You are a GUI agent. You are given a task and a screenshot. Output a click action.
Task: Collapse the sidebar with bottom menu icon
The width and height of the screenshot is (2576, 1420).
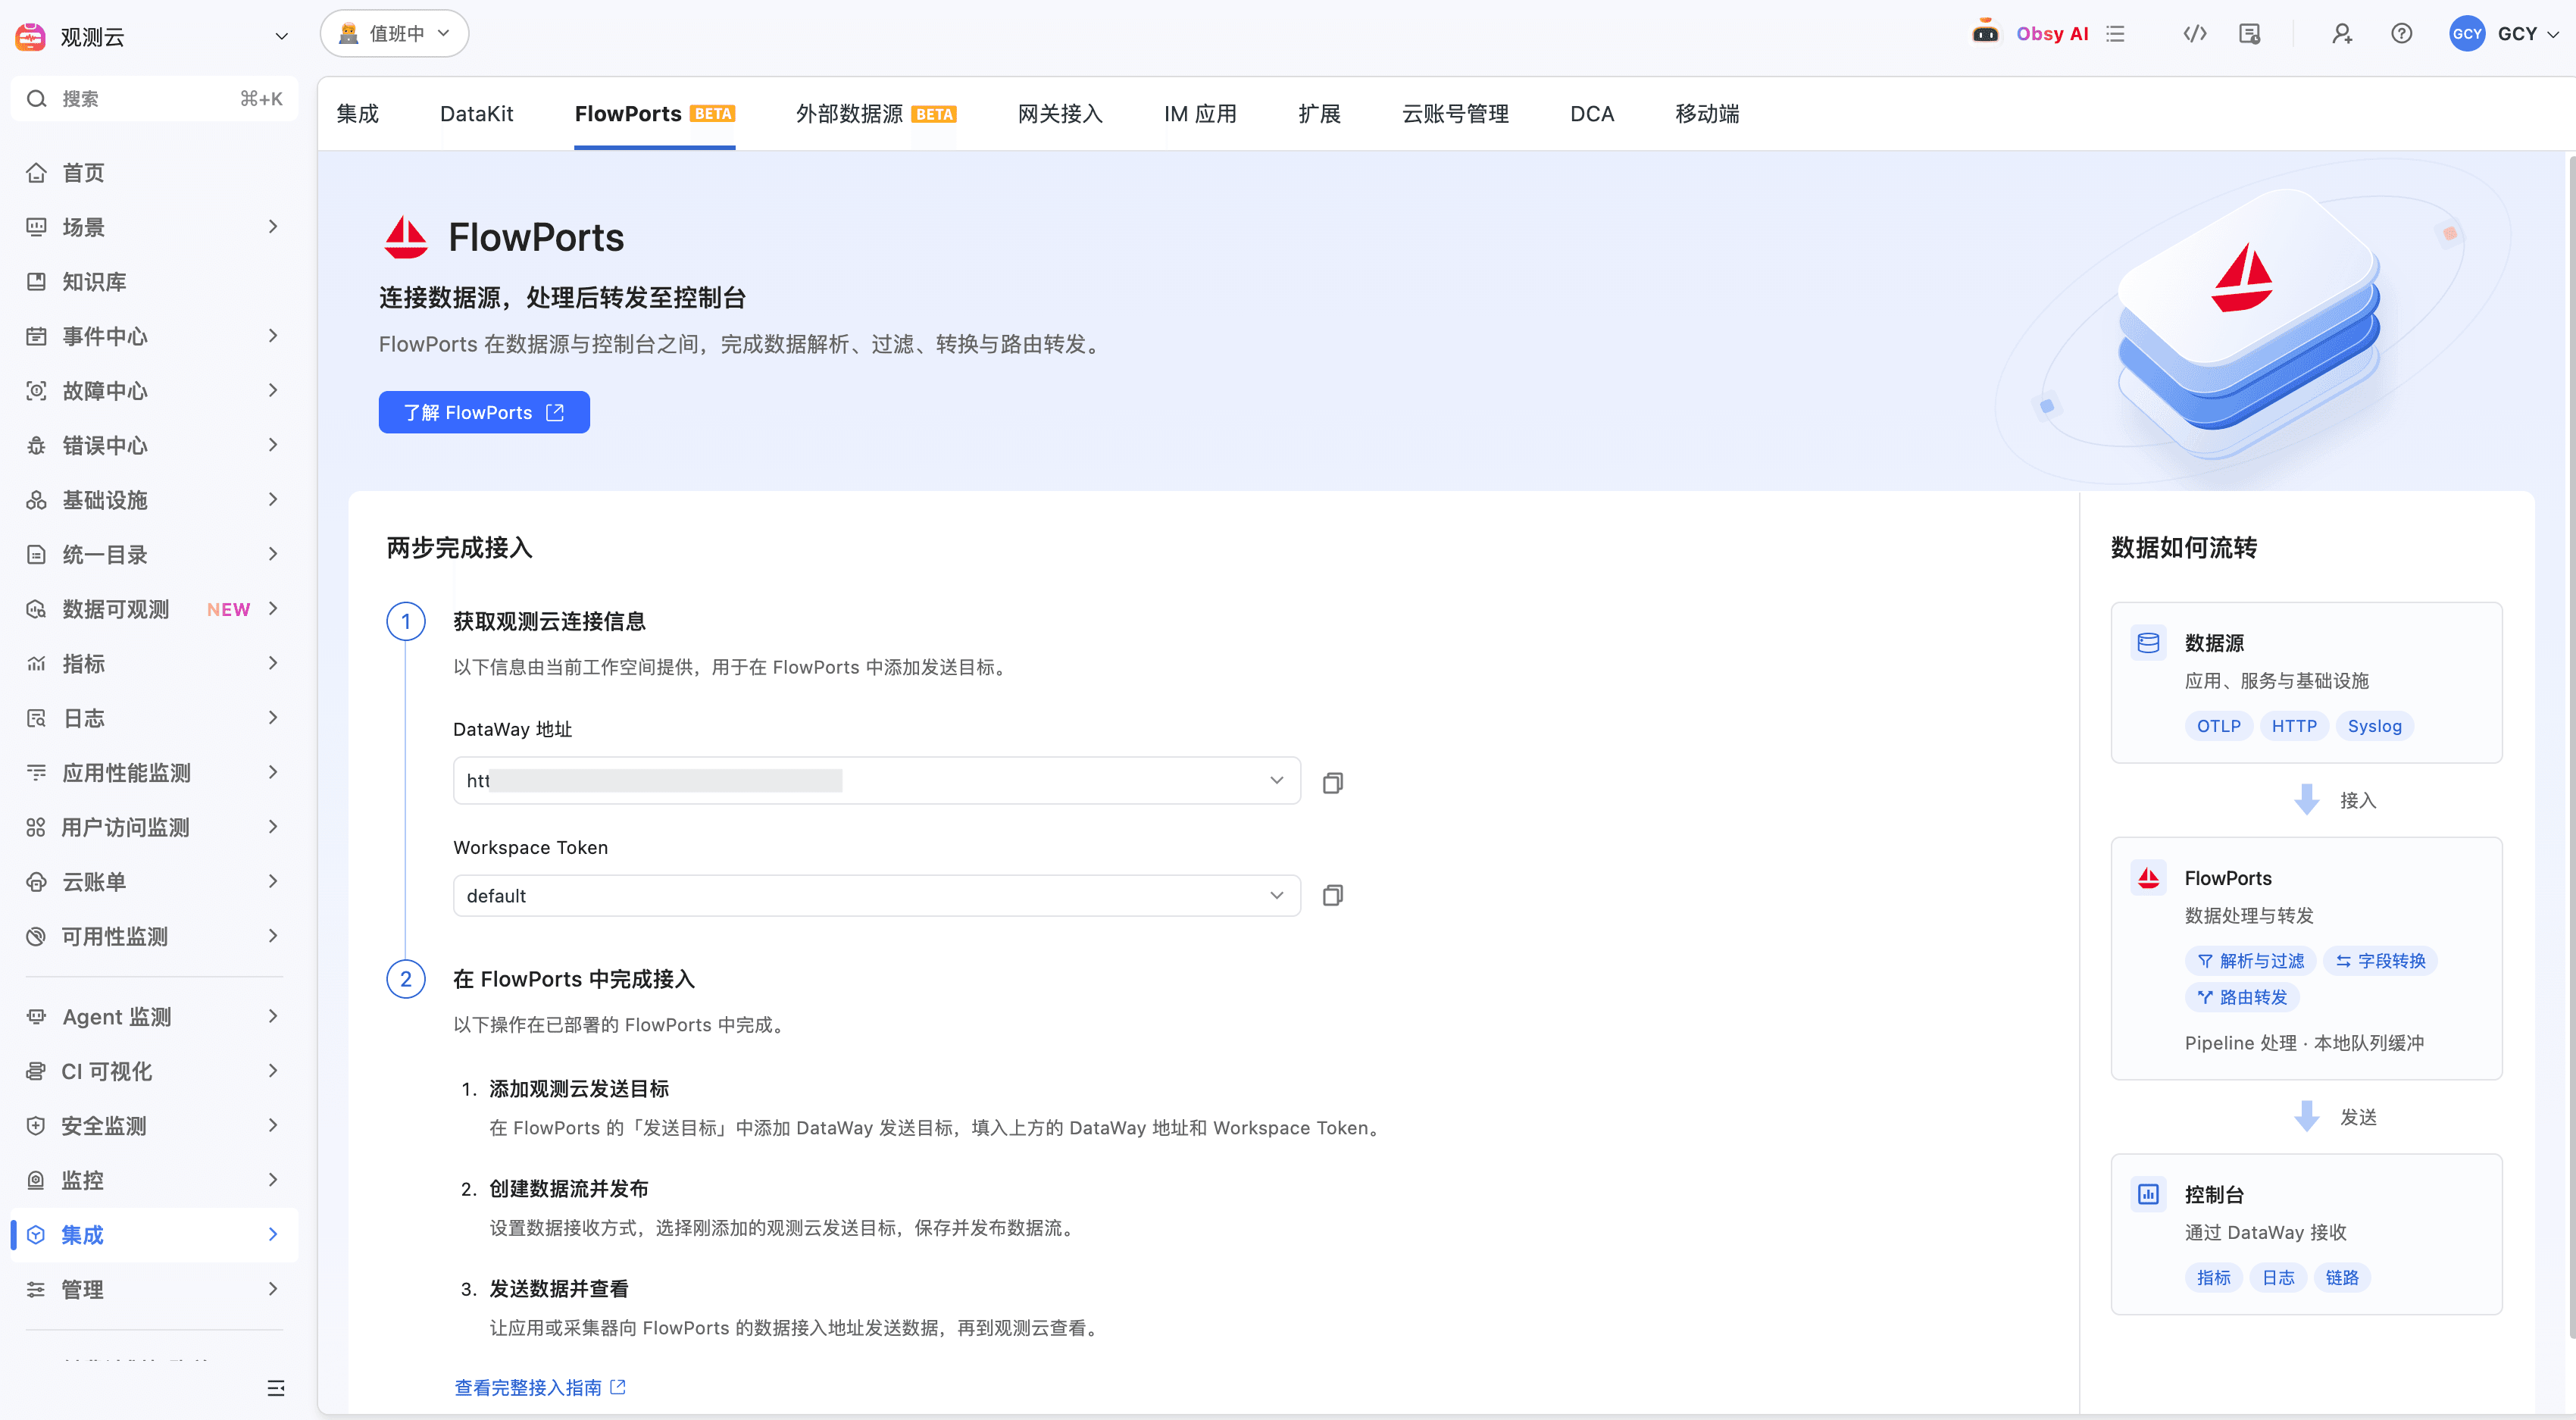[x=276, y=1388]
